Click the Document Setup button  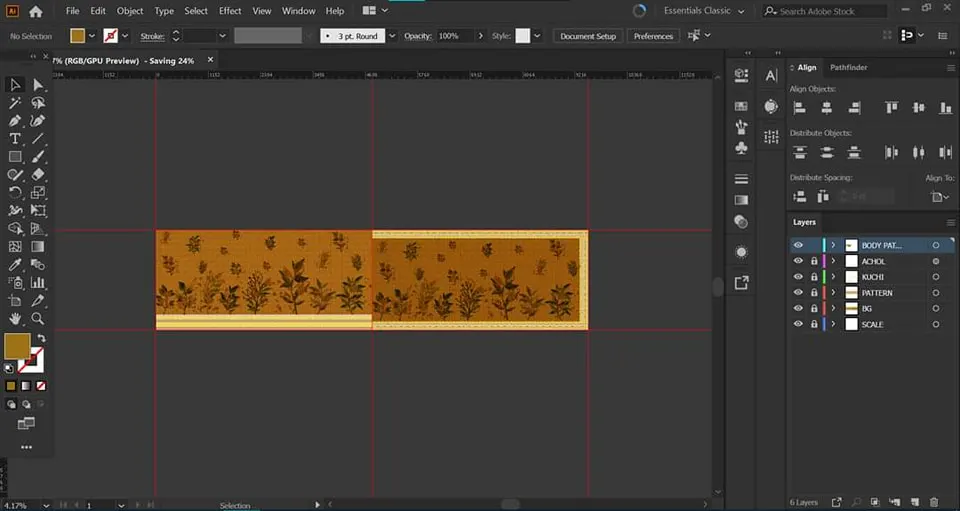point(588,36)
